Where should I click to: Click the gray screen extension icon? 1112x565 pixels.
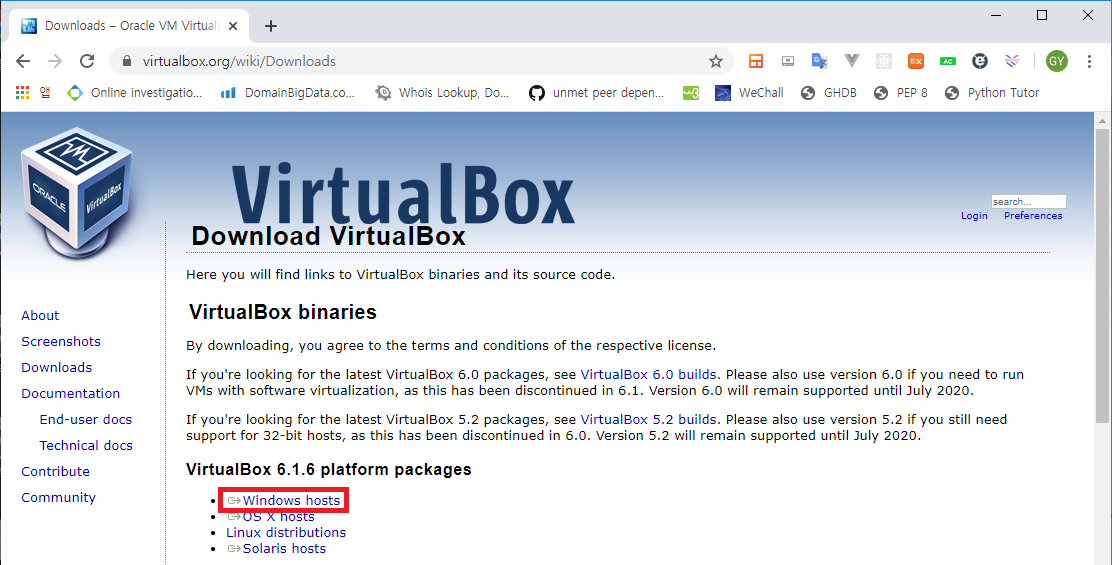click(x=788, y=61)
